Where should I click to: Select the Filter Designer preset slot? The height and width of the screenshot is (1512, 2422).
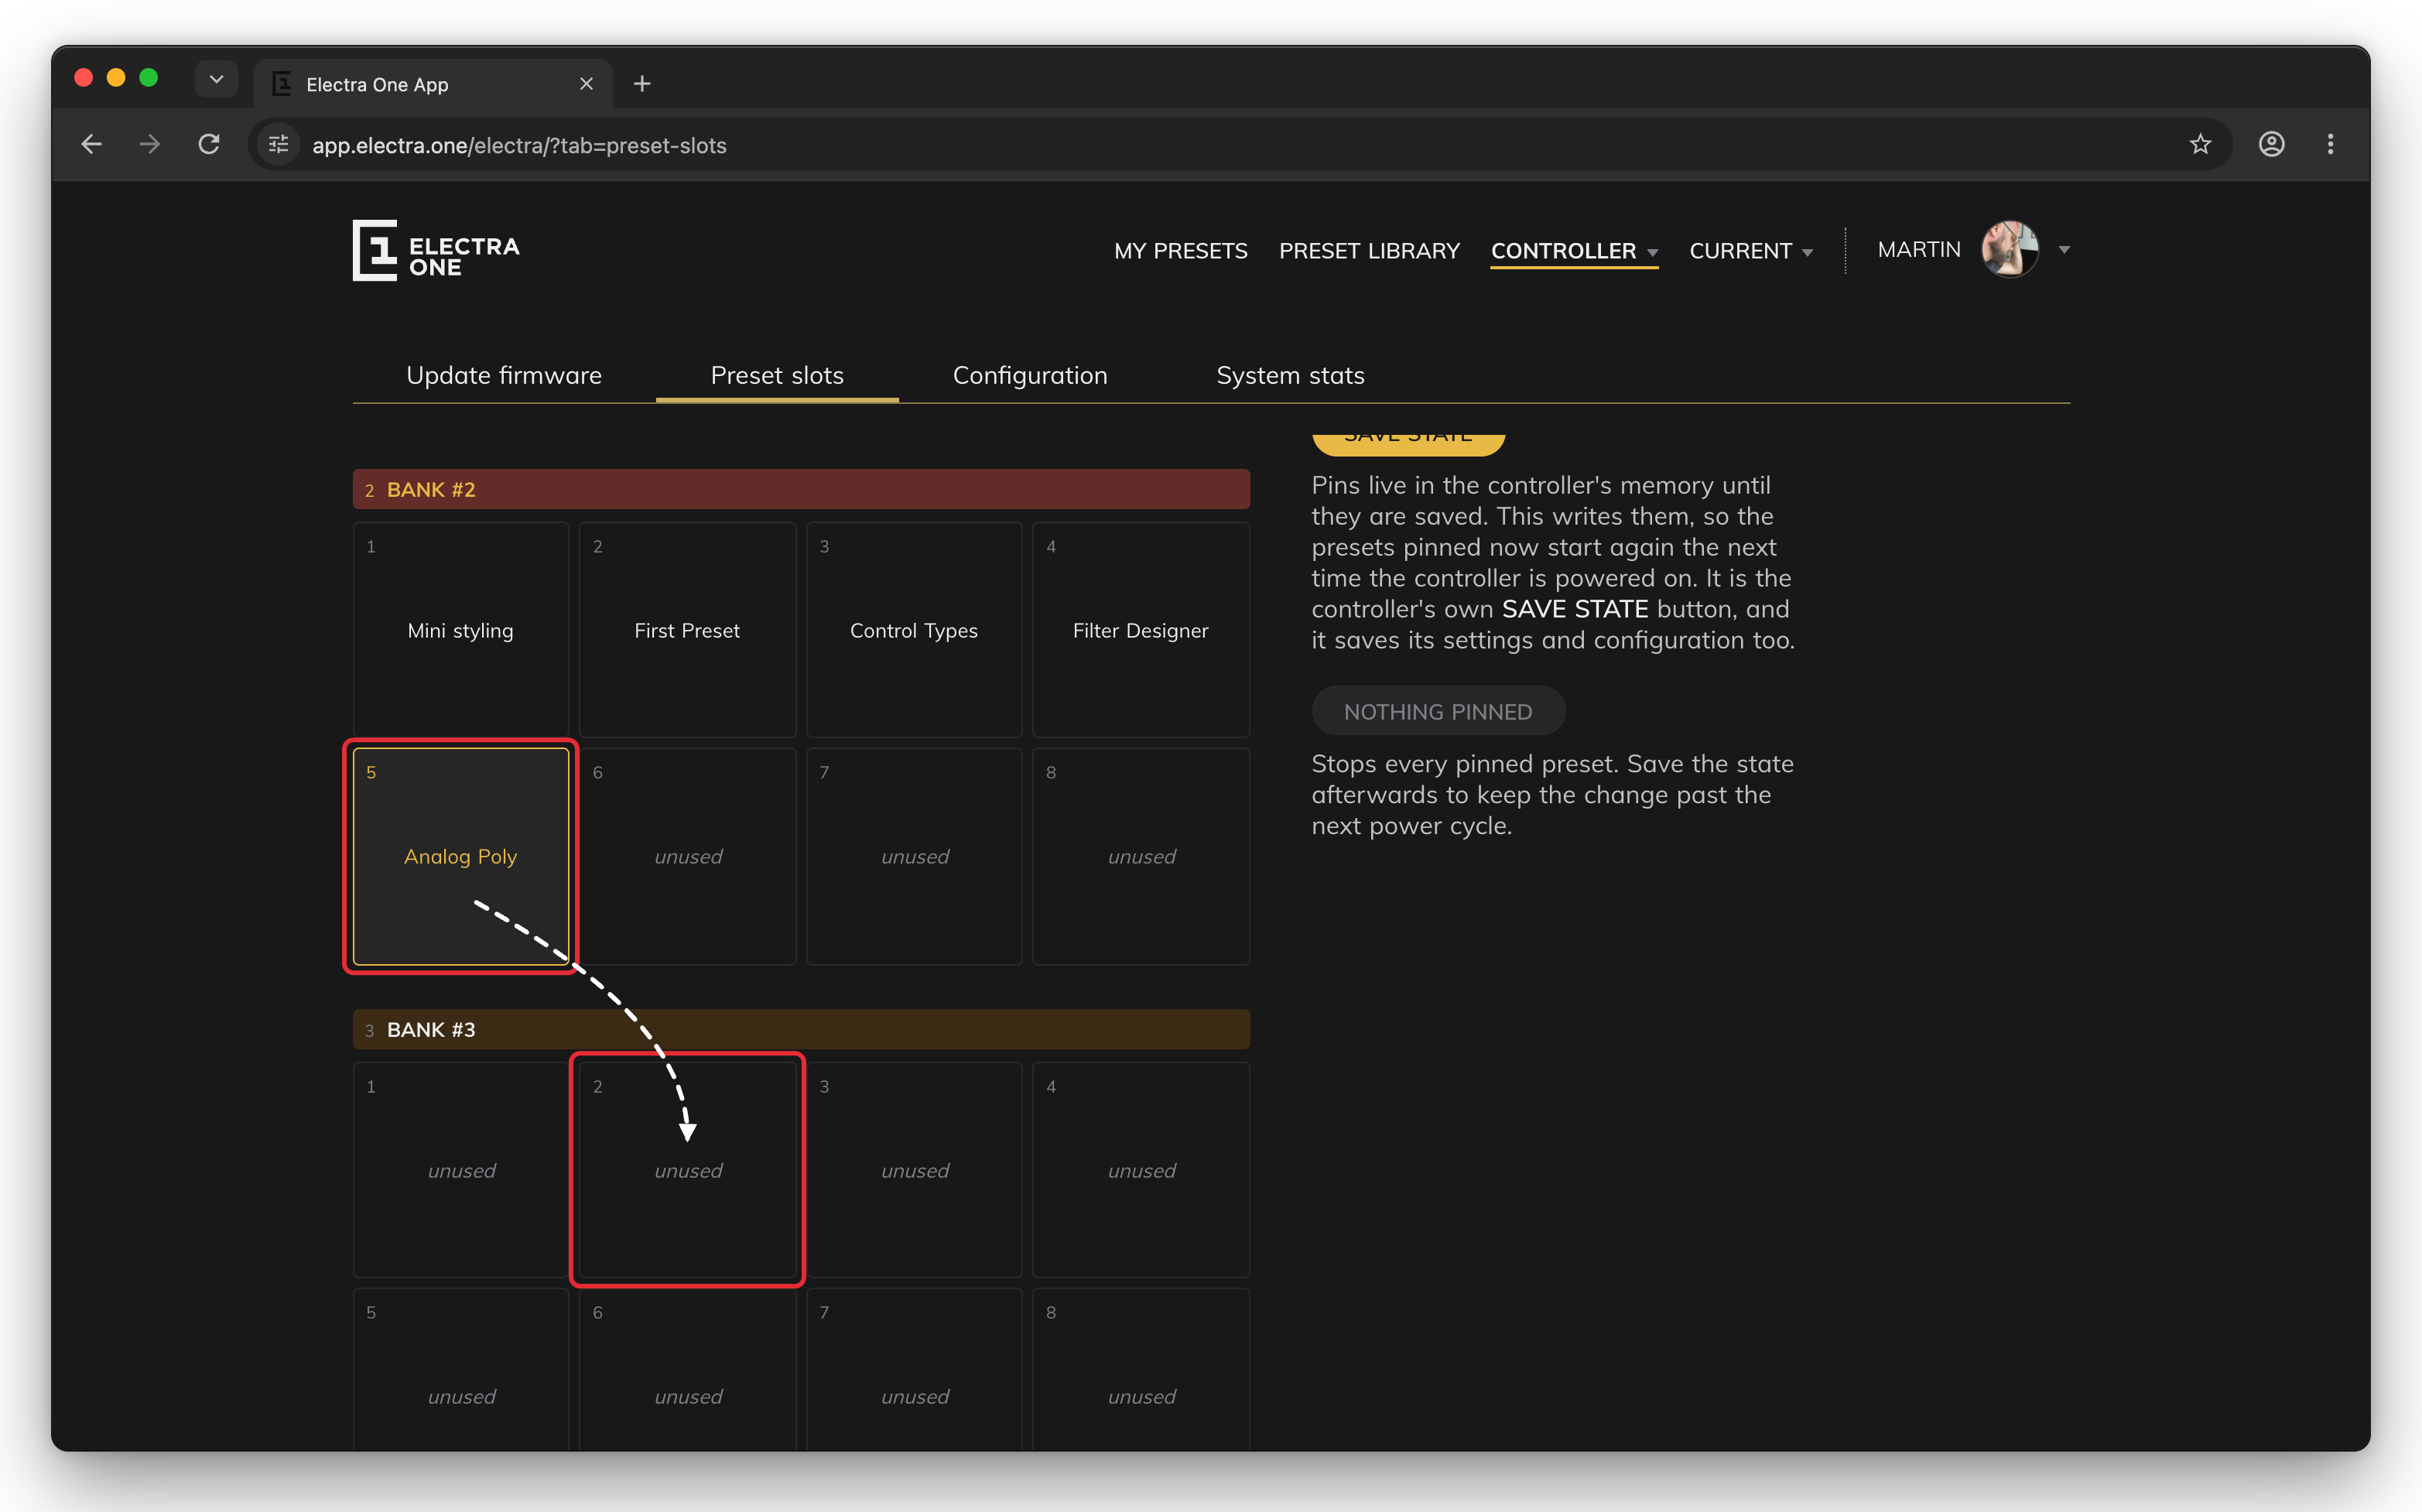[1141, 630]
